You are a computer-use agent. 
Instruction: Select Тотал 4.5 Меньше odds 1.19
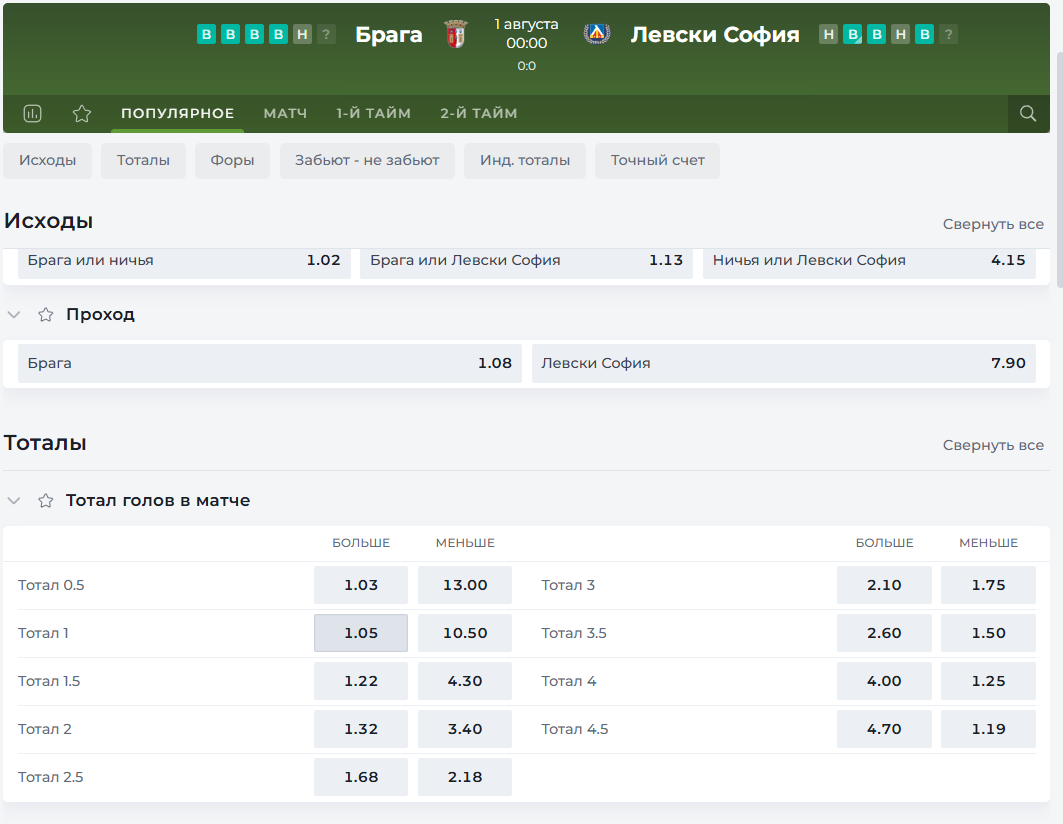988,729
